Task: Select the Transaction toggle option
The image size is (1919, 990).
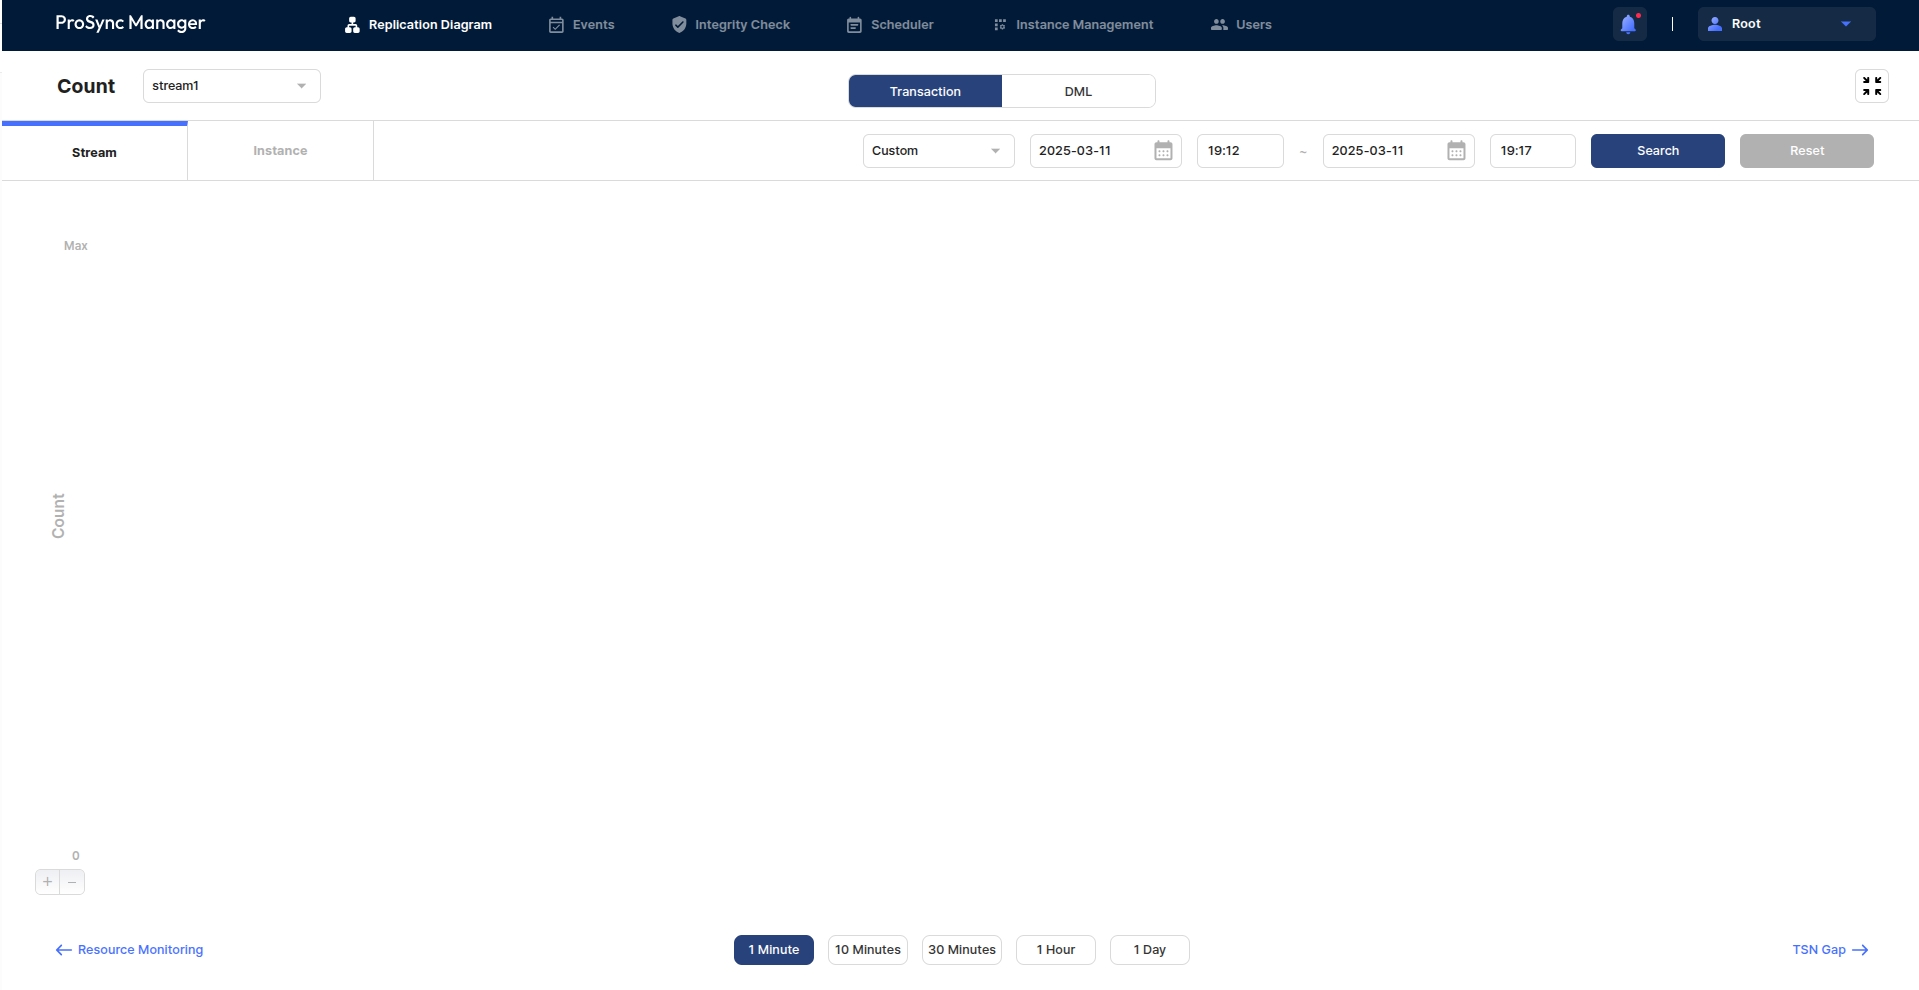Action: point(925,91)
